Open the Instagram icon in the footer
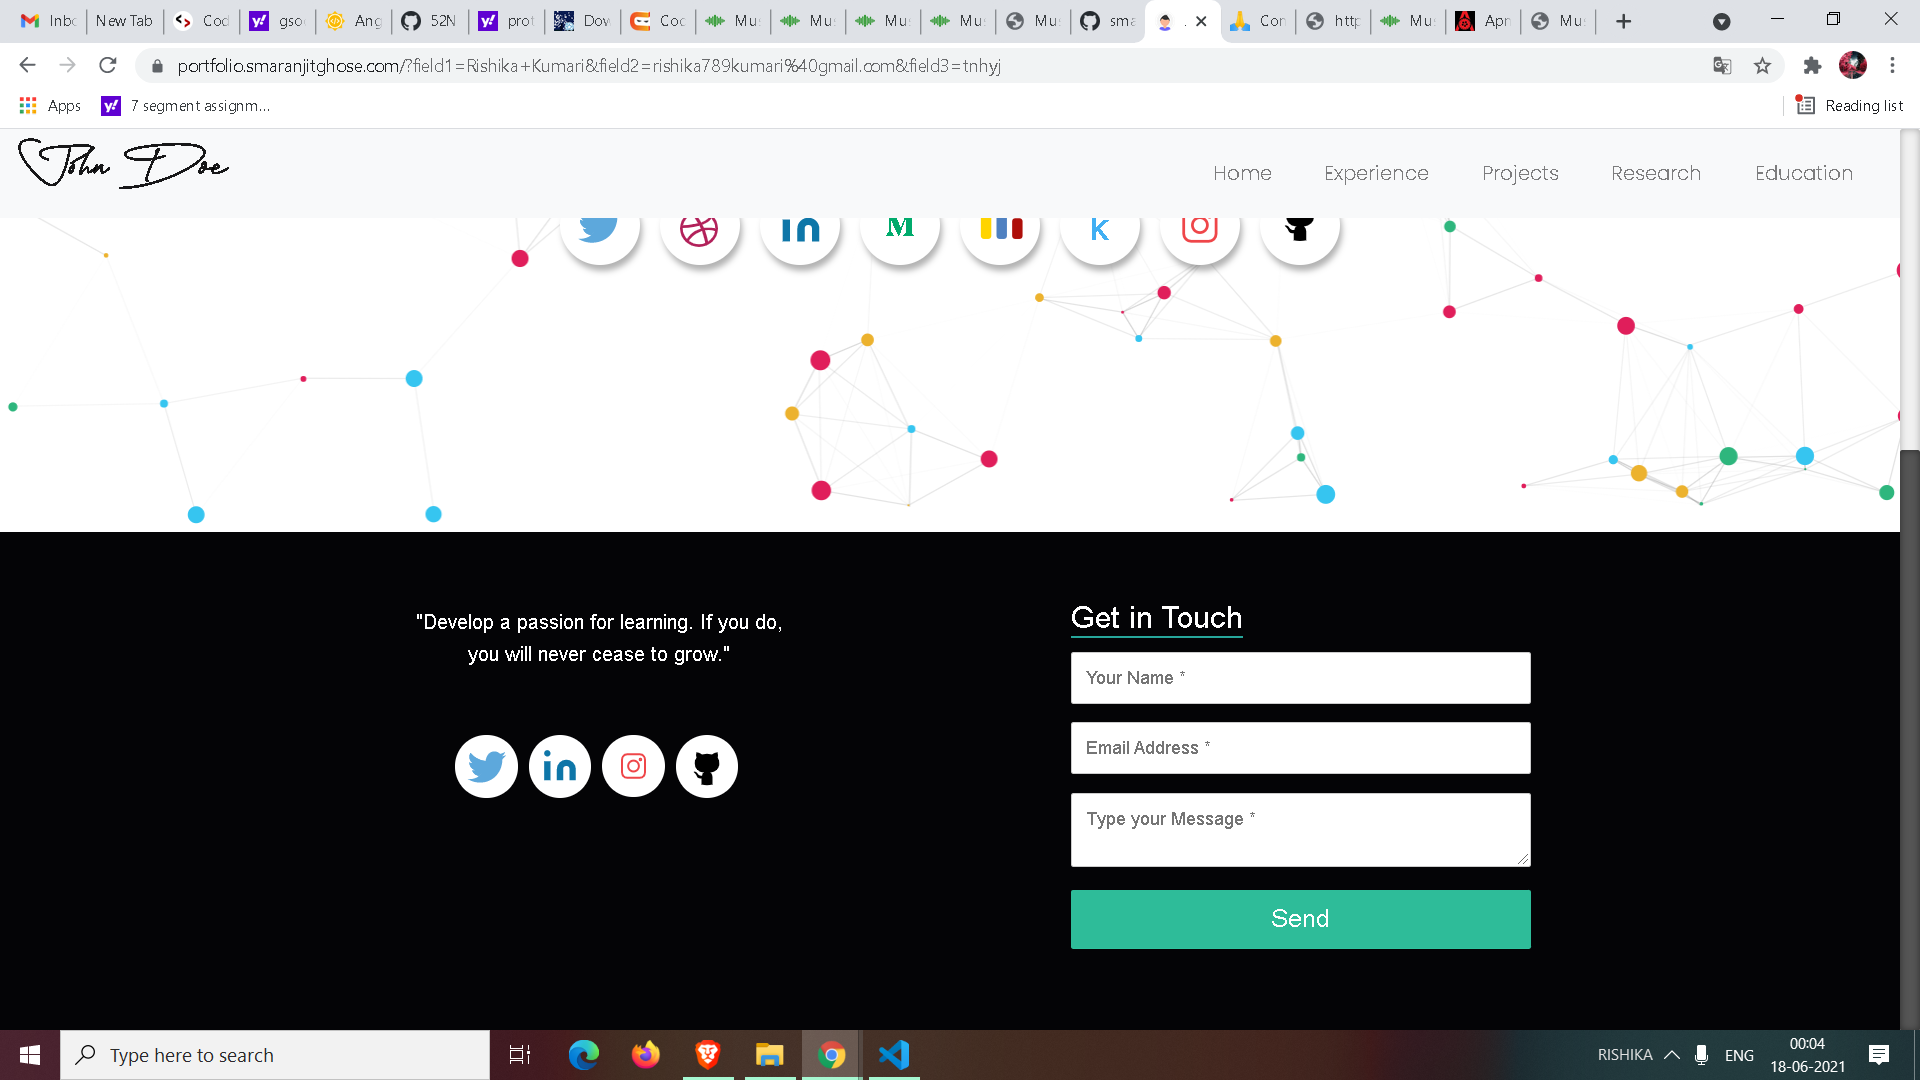 [x=633, y=766]
